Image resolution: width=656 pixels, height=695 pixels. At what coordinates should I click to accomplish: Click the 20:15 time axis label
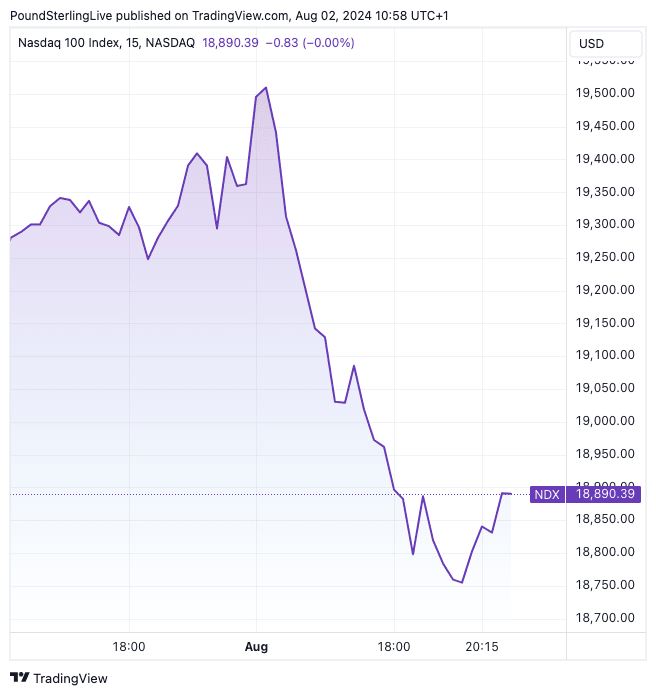pos(482,647)
